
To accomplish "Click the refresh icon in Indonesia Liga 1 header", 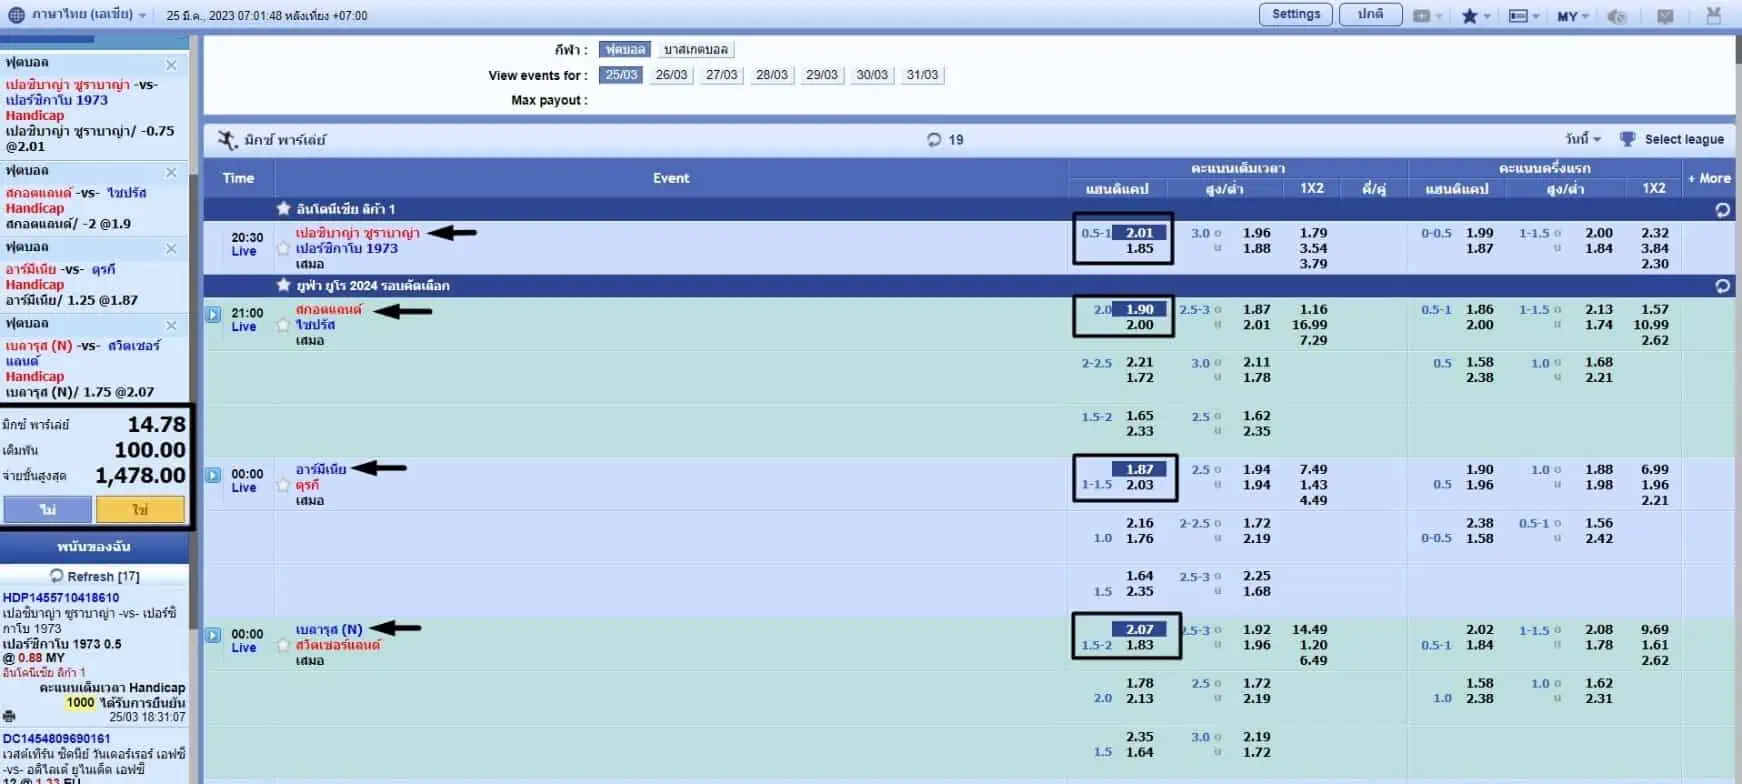I will pos(1722,210).
